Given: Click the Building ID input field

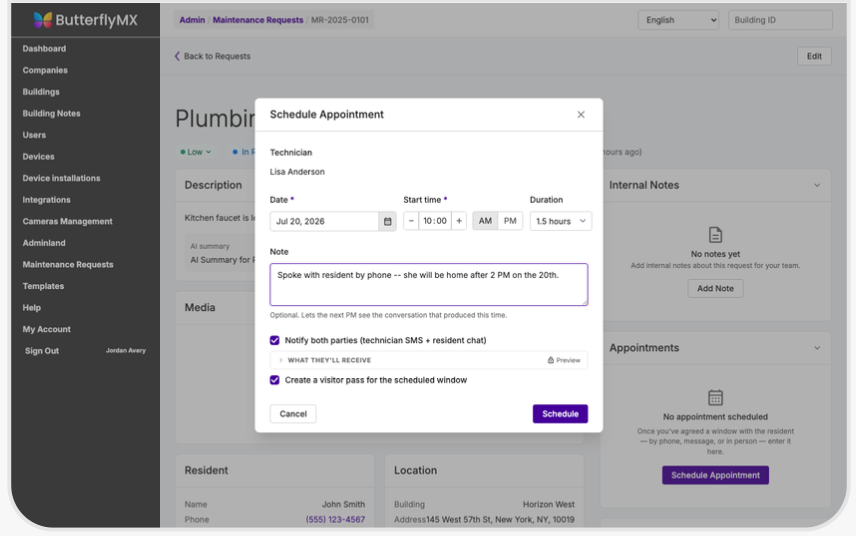Looking at the screenshot, I should tap(780, 20).
